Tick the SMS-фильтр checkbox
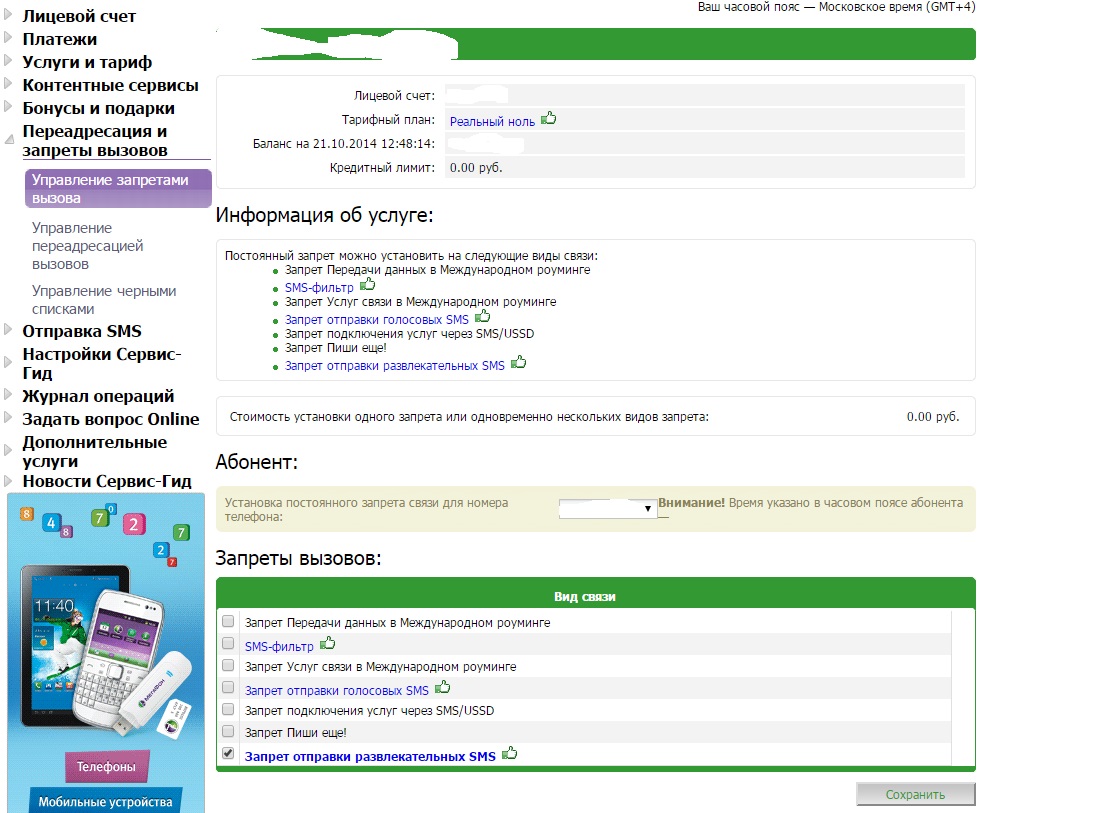 coord(228,644)
